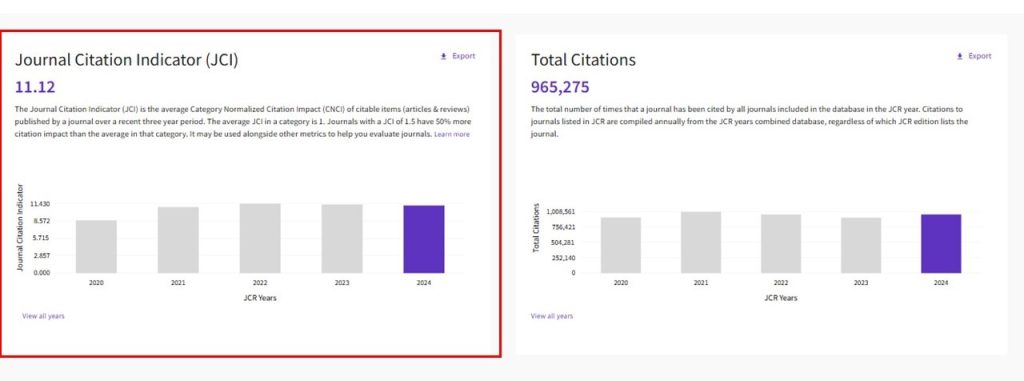Select the 2021 bar in Total Citations chart
The image size is (1024, 381).
pyautogui.click(x=701, y=242)
